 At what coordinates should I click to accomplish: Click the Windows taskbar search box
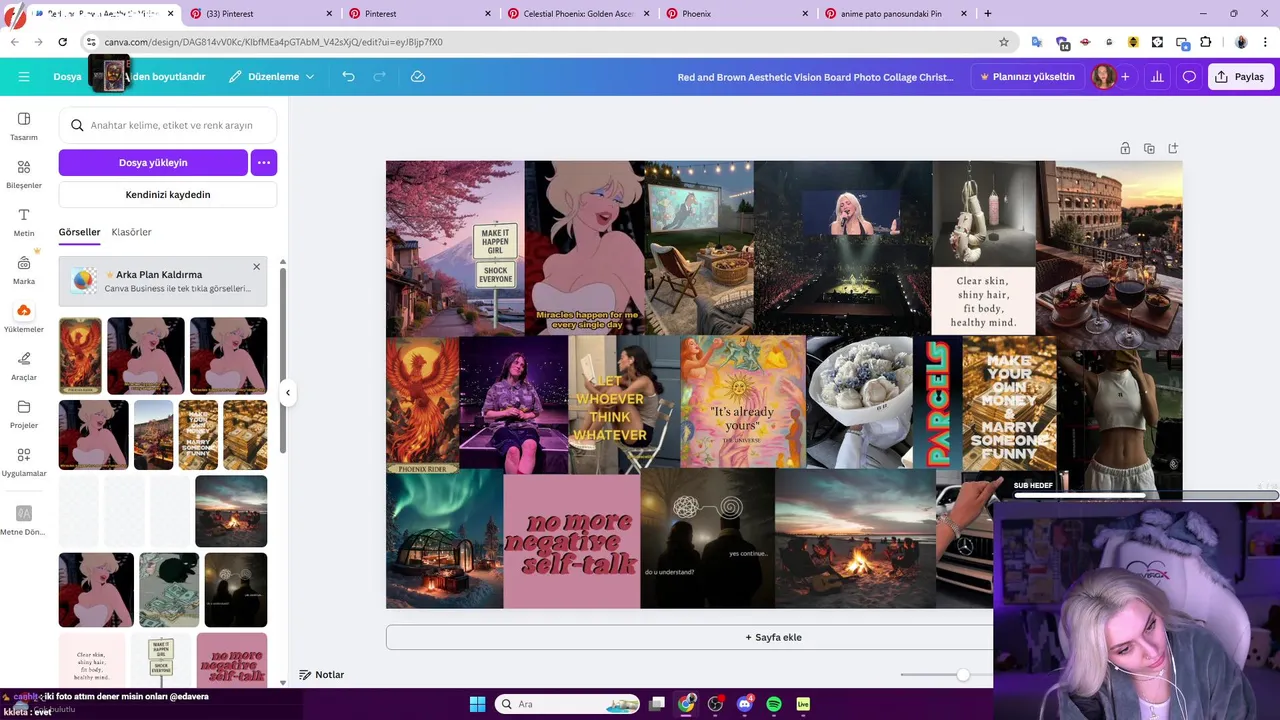tap(568, 704)
